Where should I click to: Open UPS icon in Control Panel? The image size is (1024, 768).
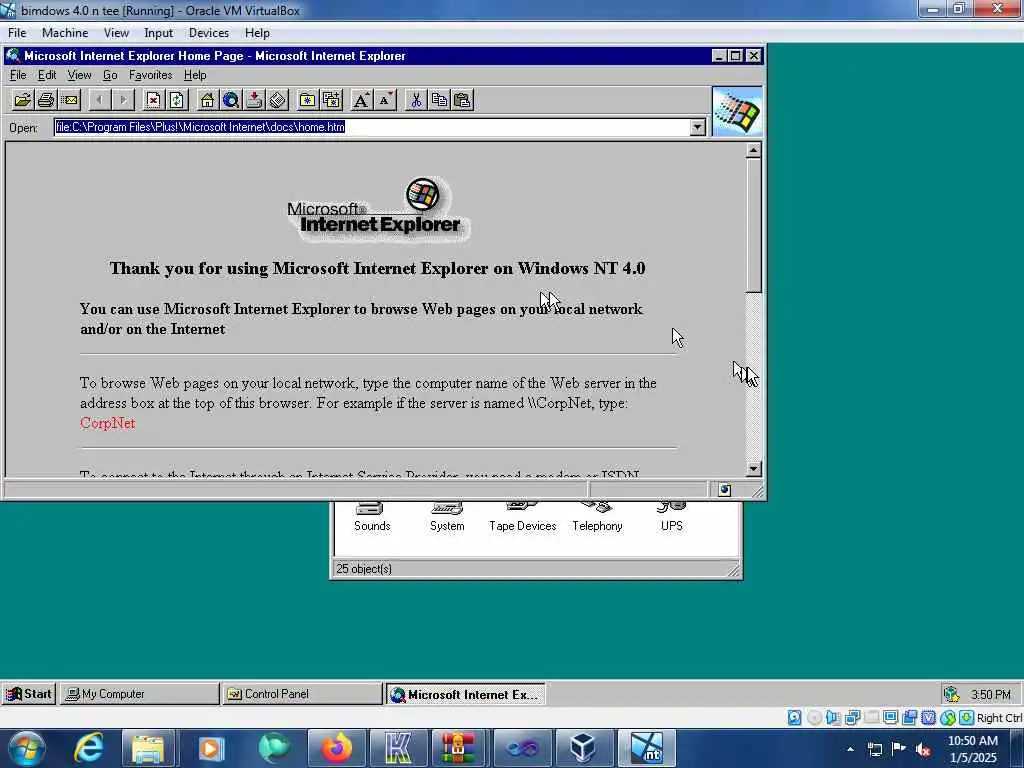point(671,515)
